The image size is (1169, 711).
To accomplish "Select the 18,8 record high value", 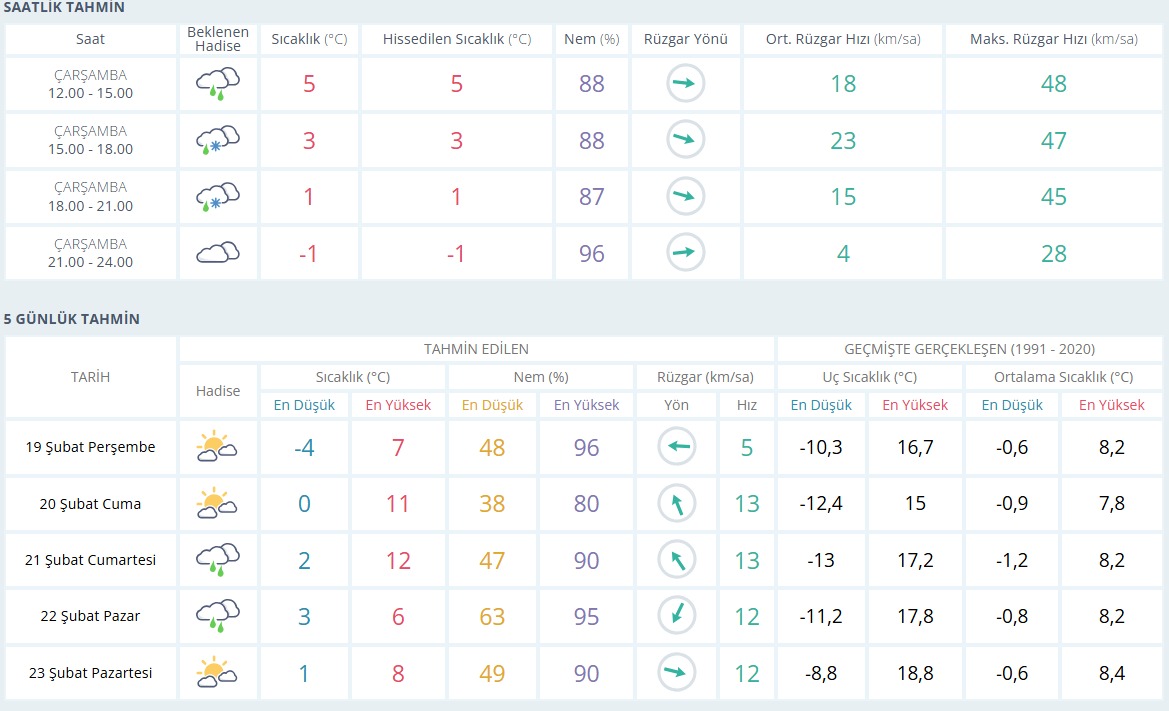I will coord(915,673).
